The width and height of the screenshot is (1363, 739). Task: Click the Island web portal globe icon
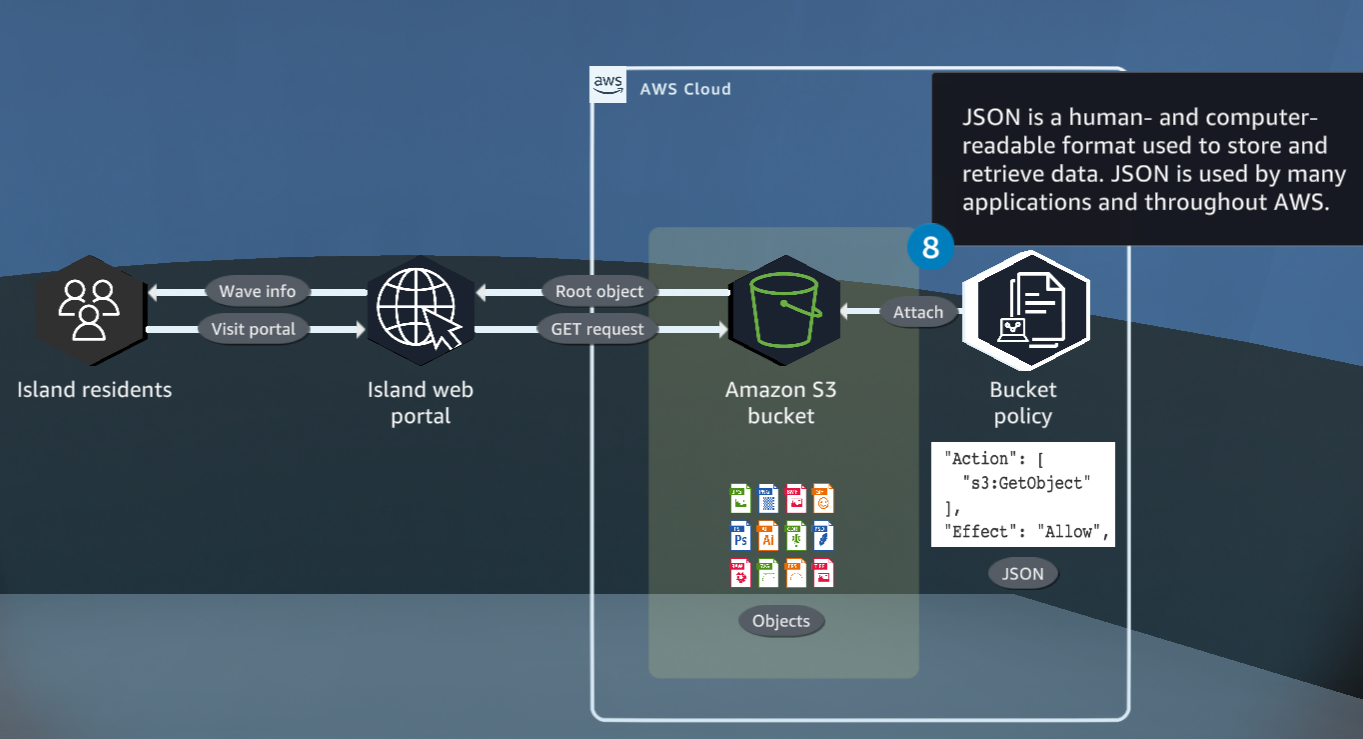[420, 310]
